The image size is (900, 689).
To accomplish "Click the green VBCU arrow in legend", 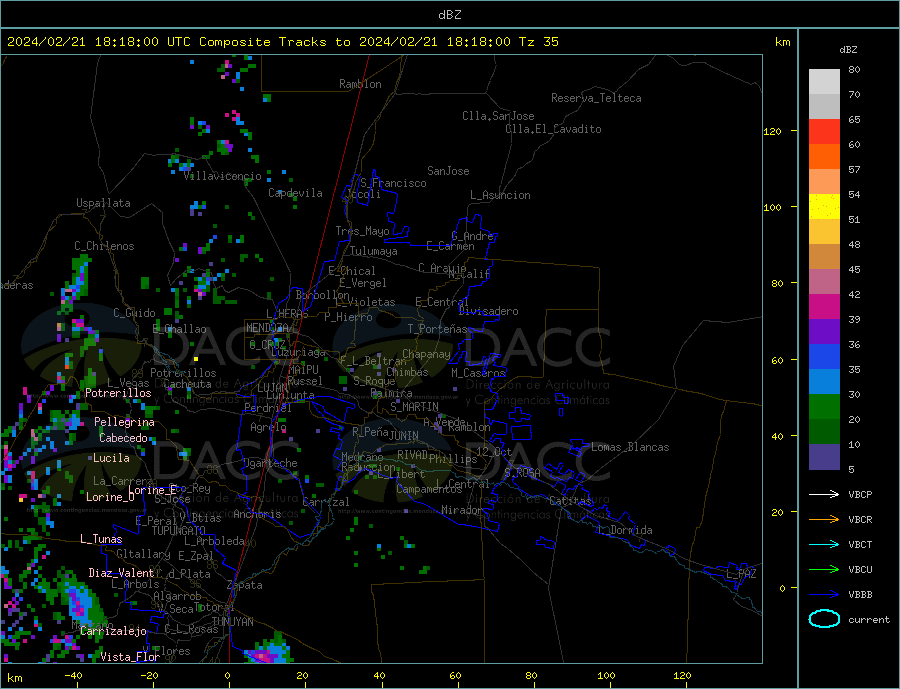I will 824,570.
